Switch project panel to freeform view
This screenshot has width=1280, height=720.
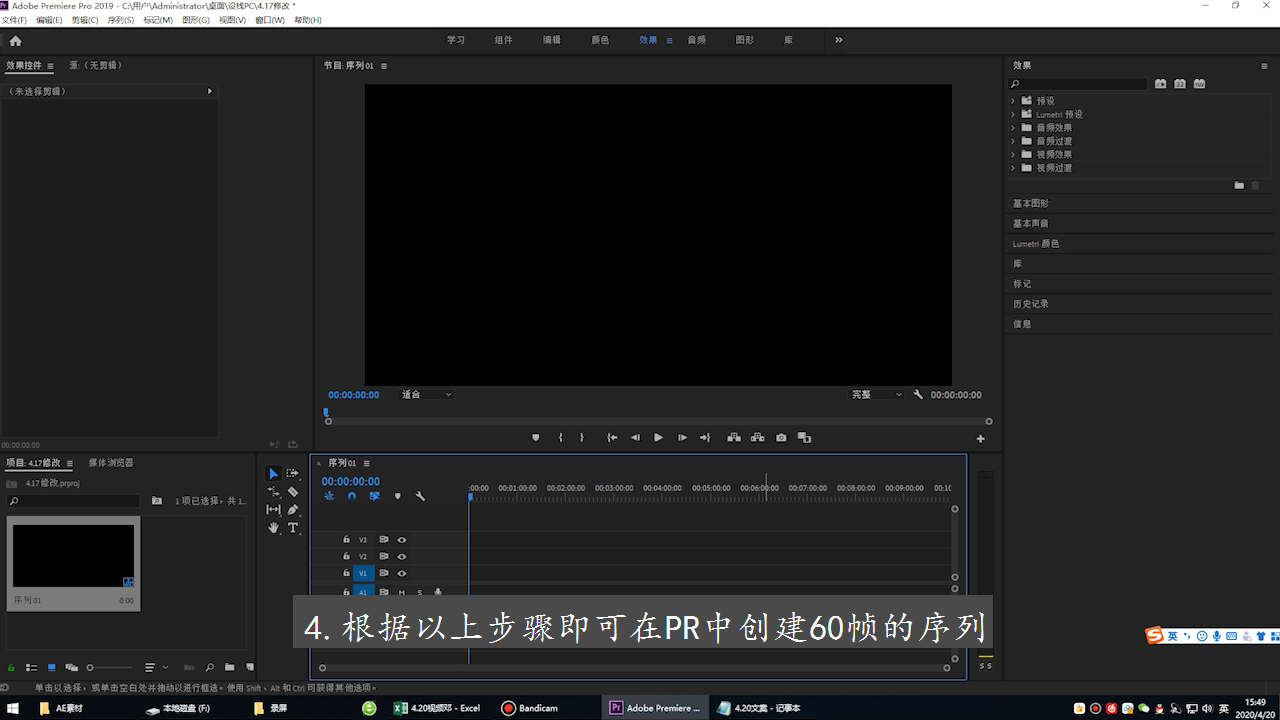point(71,667)
